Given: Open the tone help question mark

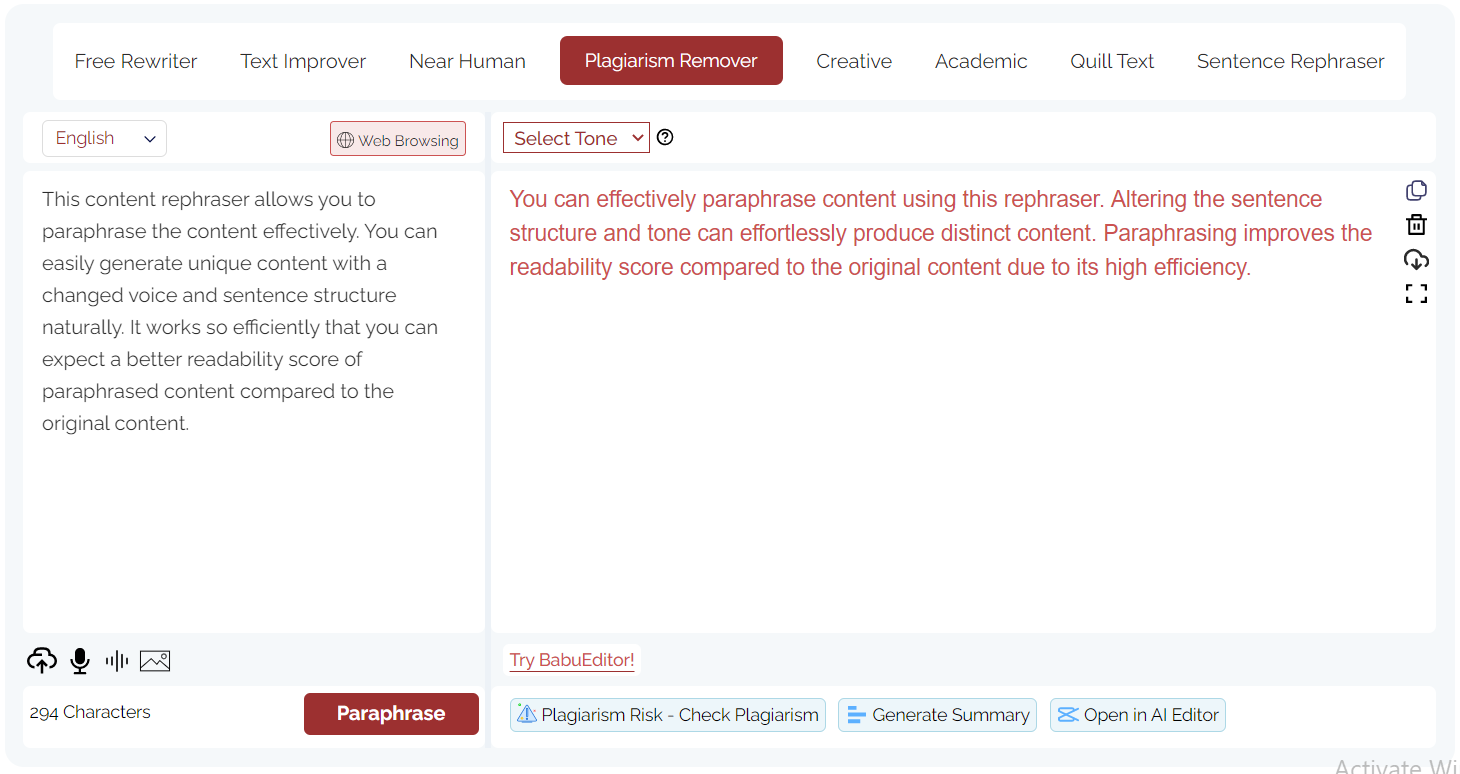Looking at the screenshot, I should click(665, 137).
